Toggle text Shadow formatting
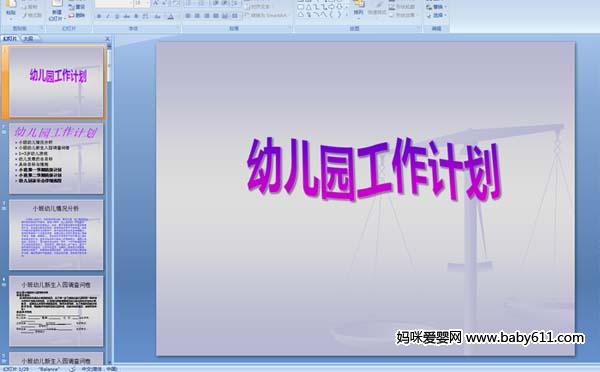The width and height of the screenshot is (600, 372). point(136,16)
